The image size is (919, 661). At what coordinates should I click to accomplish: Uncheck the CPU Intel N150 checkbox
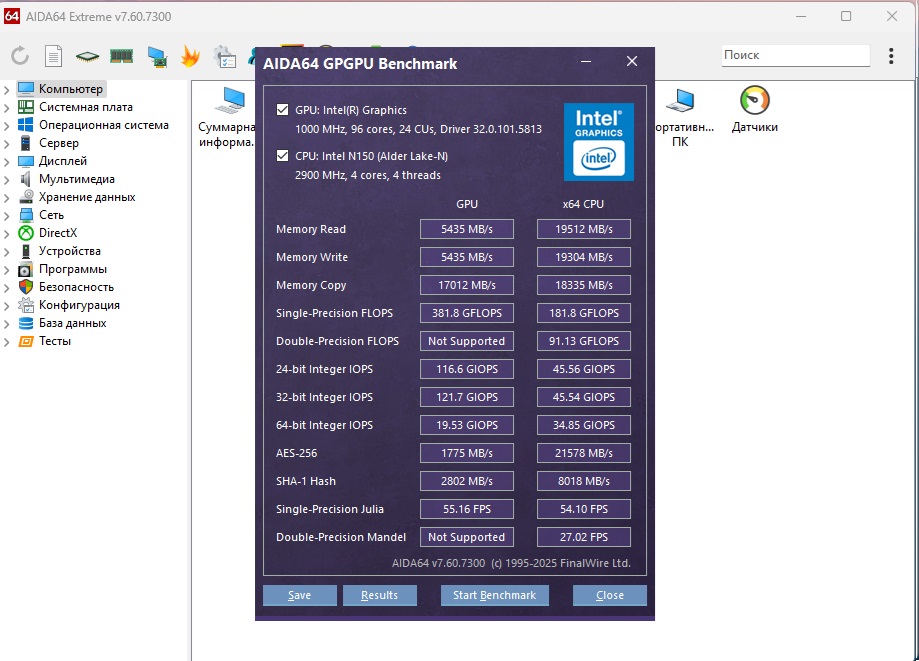(x=282, y=156)
